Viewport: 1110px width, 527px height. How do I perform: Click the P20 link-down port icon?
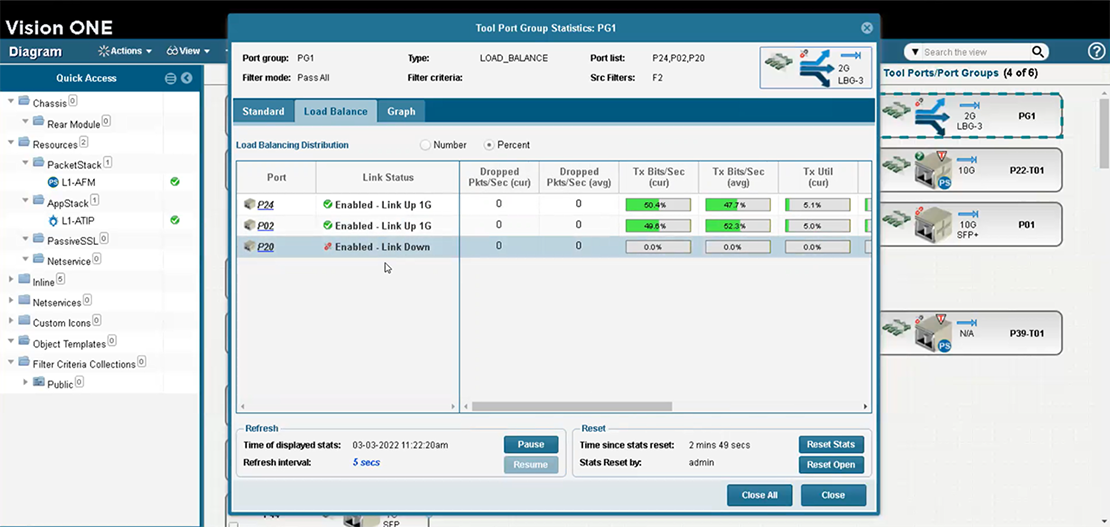250,247
